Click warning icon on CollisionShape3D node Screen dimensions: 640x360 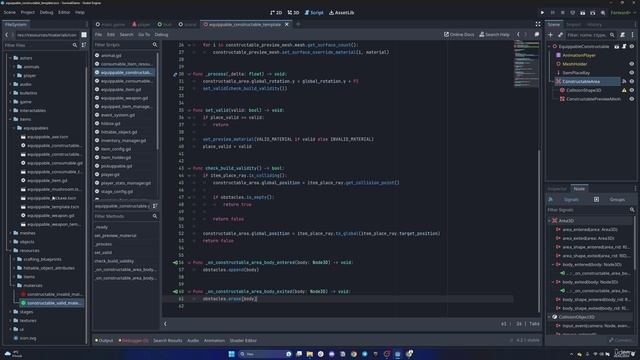pyautogui.click(x=624, y=90)
